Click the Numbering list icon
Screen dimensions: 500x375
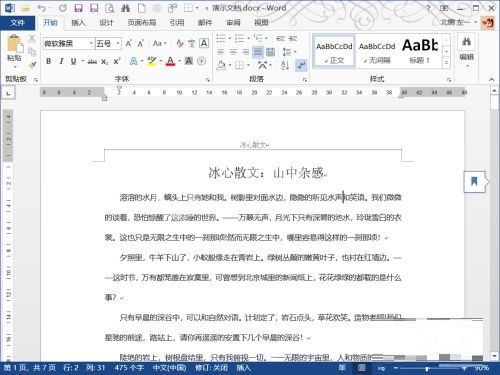click(x=239, y=38)
